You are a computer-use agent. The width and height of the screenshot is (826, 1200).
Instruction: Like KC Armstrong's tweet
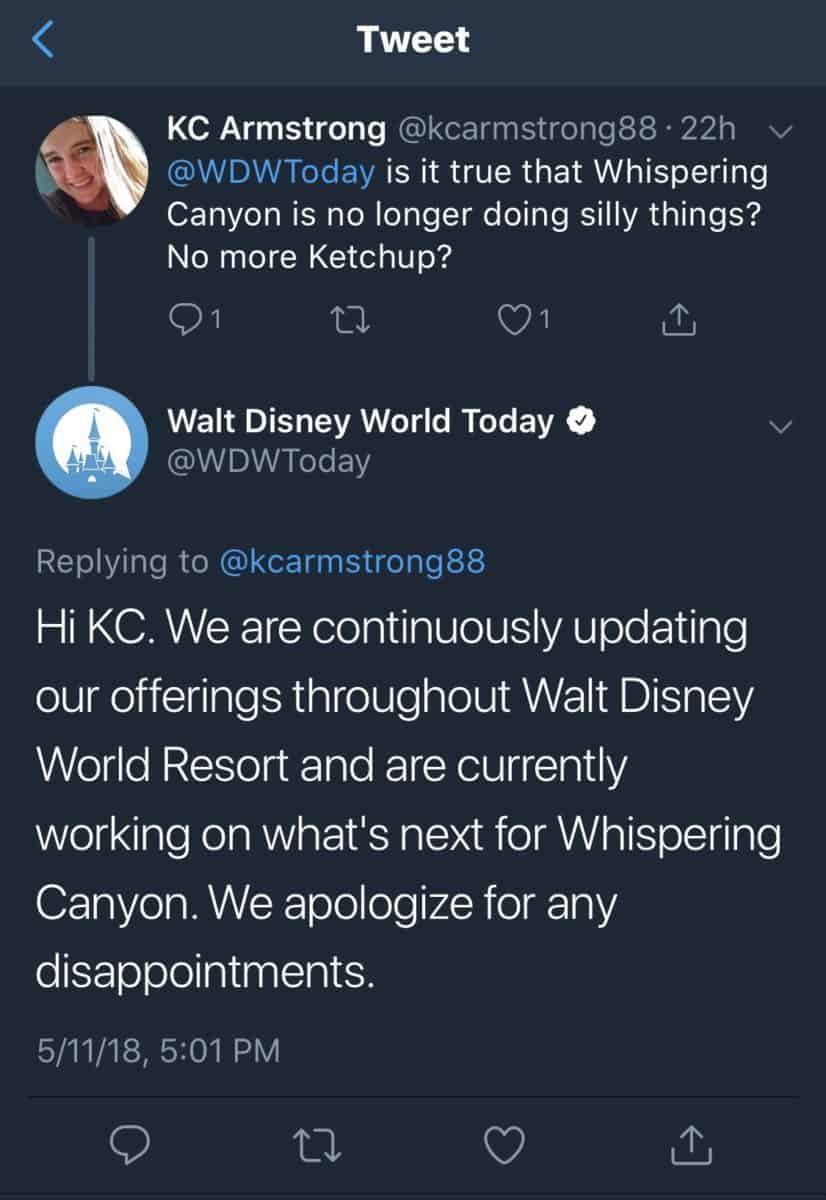pyautogui.click(x=511, y=319)
